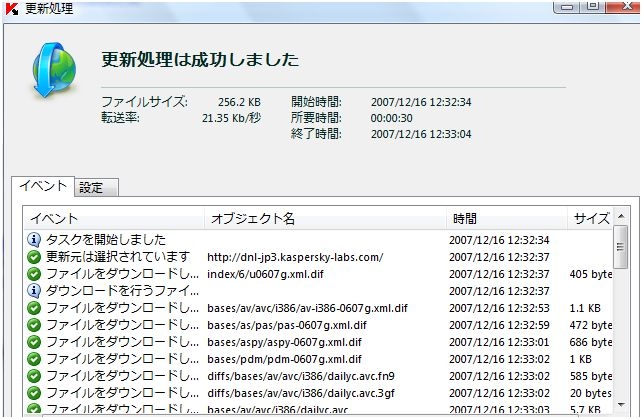Click the 2007/12/16 12:32:53 time cell
The image size is (642, 419).
click(499, 308)
